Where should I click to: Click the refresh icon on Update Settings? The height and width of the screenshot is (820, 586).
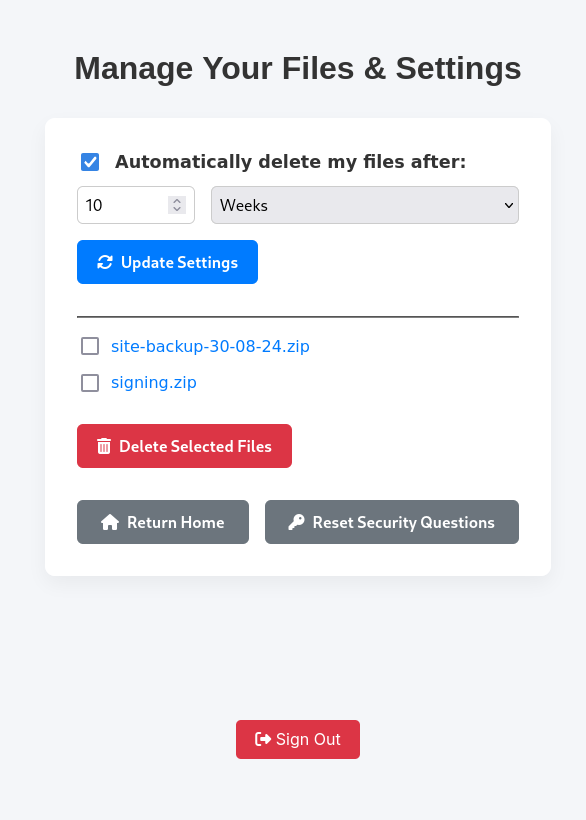pyautogui.click(x=104, y=262)
